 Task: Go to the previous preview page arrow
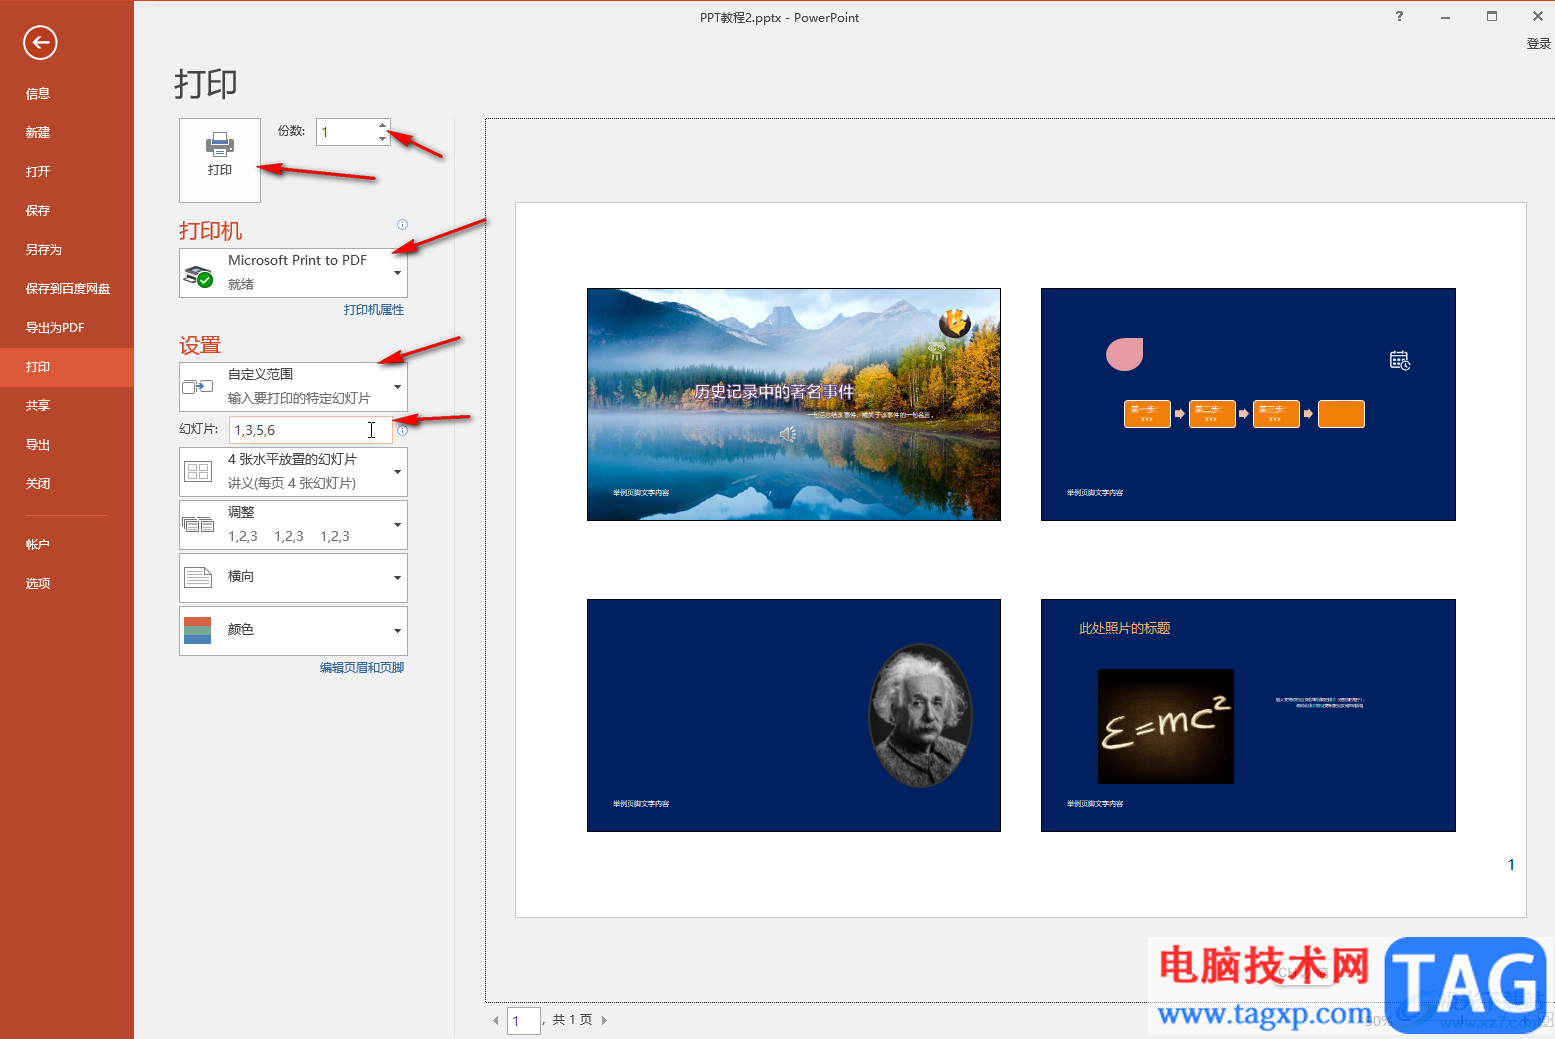tap(496, 1020)
